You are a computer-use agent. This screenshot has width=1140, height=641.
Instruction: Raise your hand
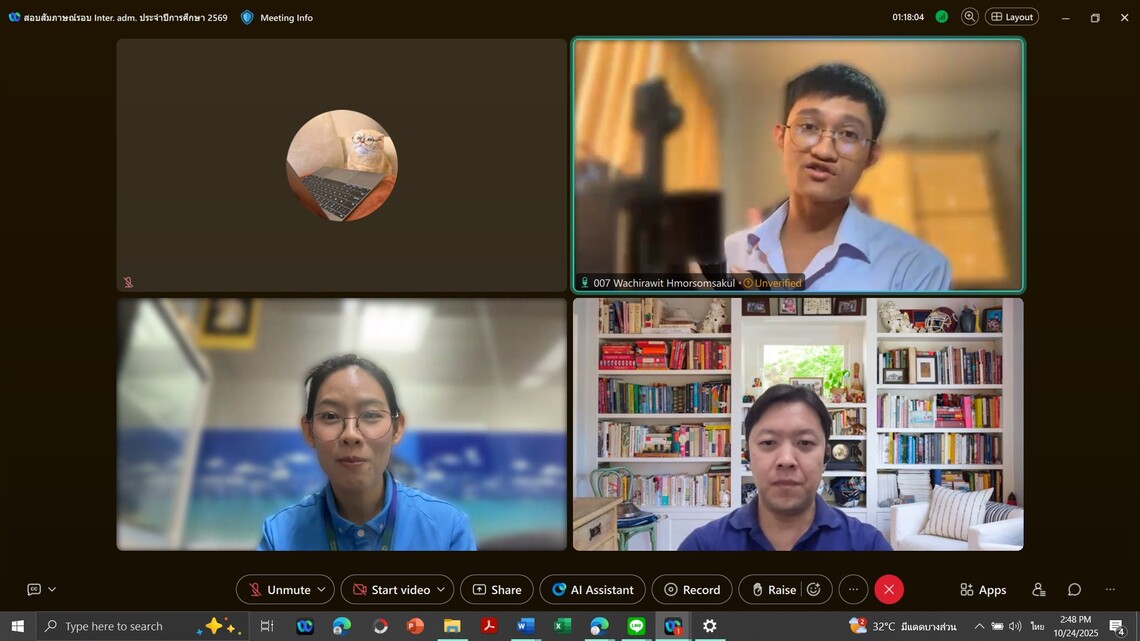pos(772,590)
